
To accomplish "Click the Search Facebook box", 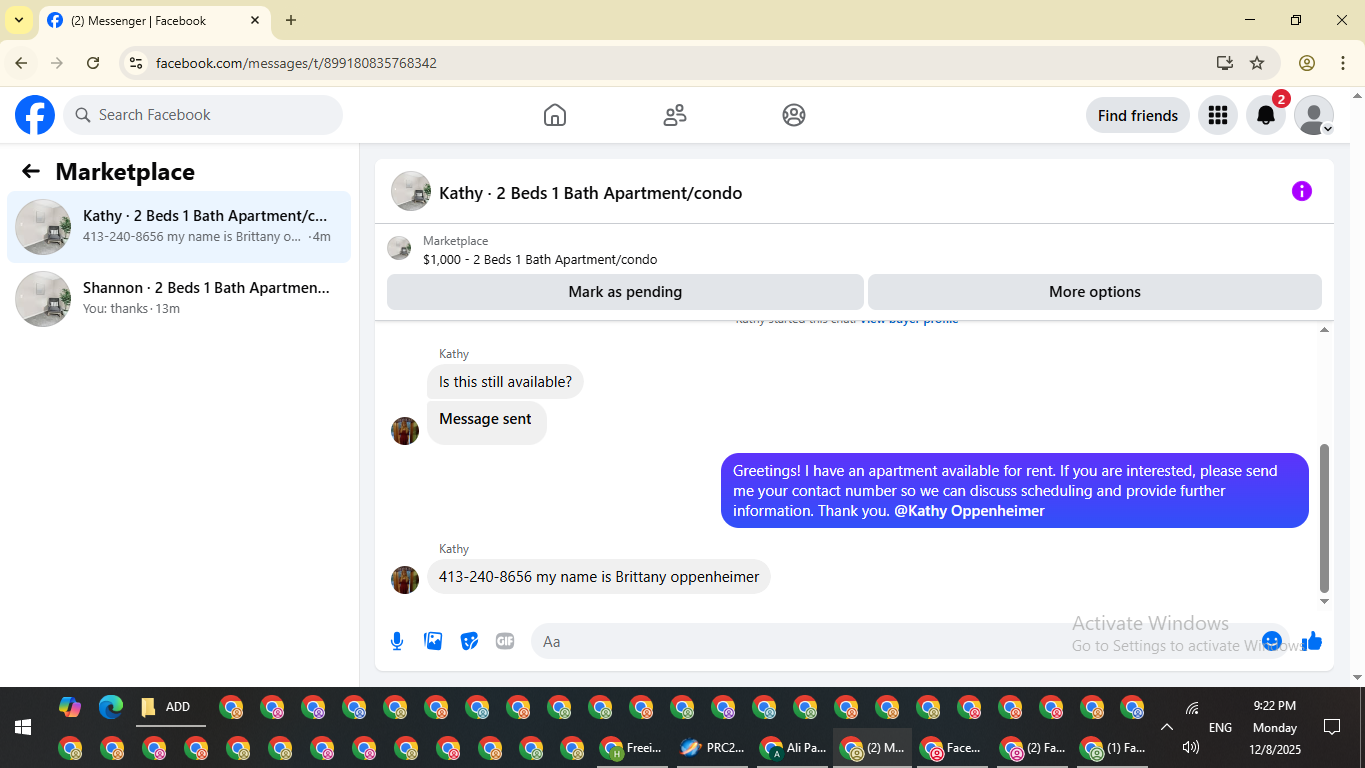I will [203, 115].
